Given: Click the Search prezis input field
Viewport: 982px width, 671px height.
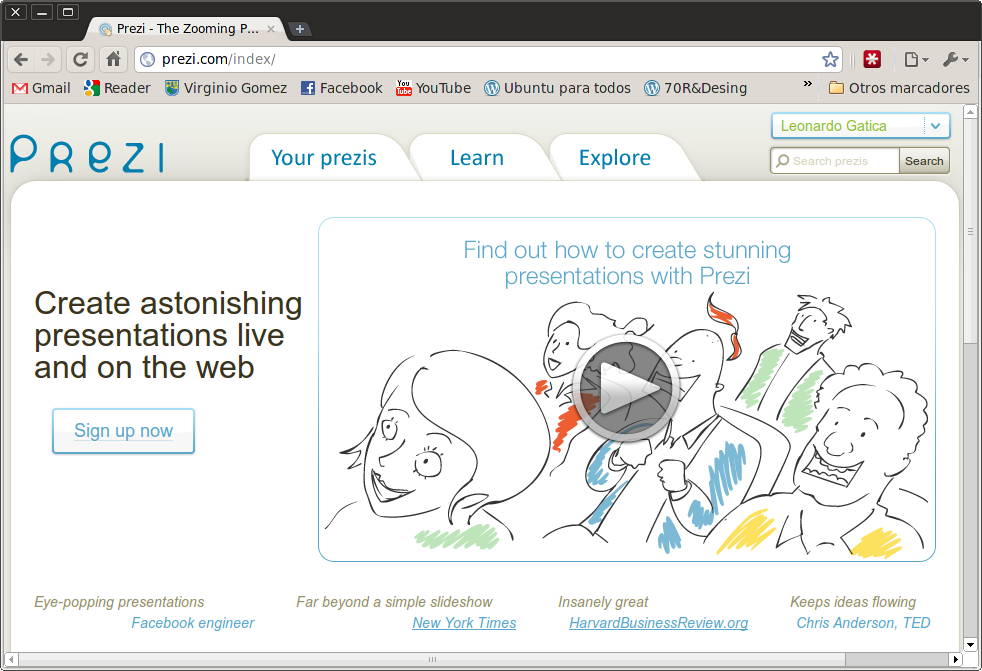Looking at the screenshot, I should [x=835, y=161].
